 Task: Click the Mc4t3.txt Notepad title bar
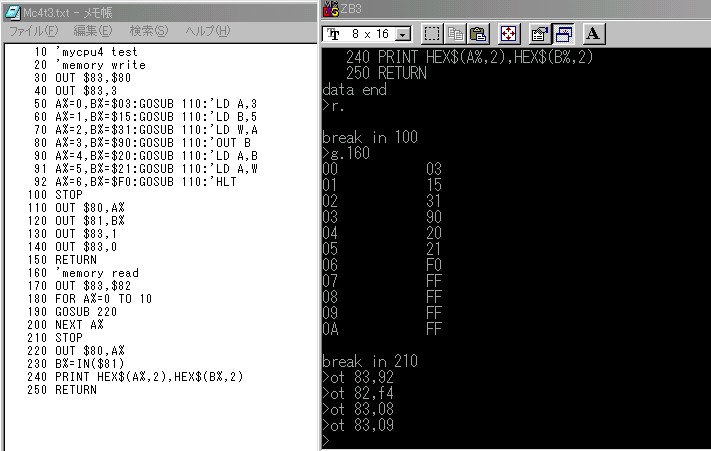(159, 12)
